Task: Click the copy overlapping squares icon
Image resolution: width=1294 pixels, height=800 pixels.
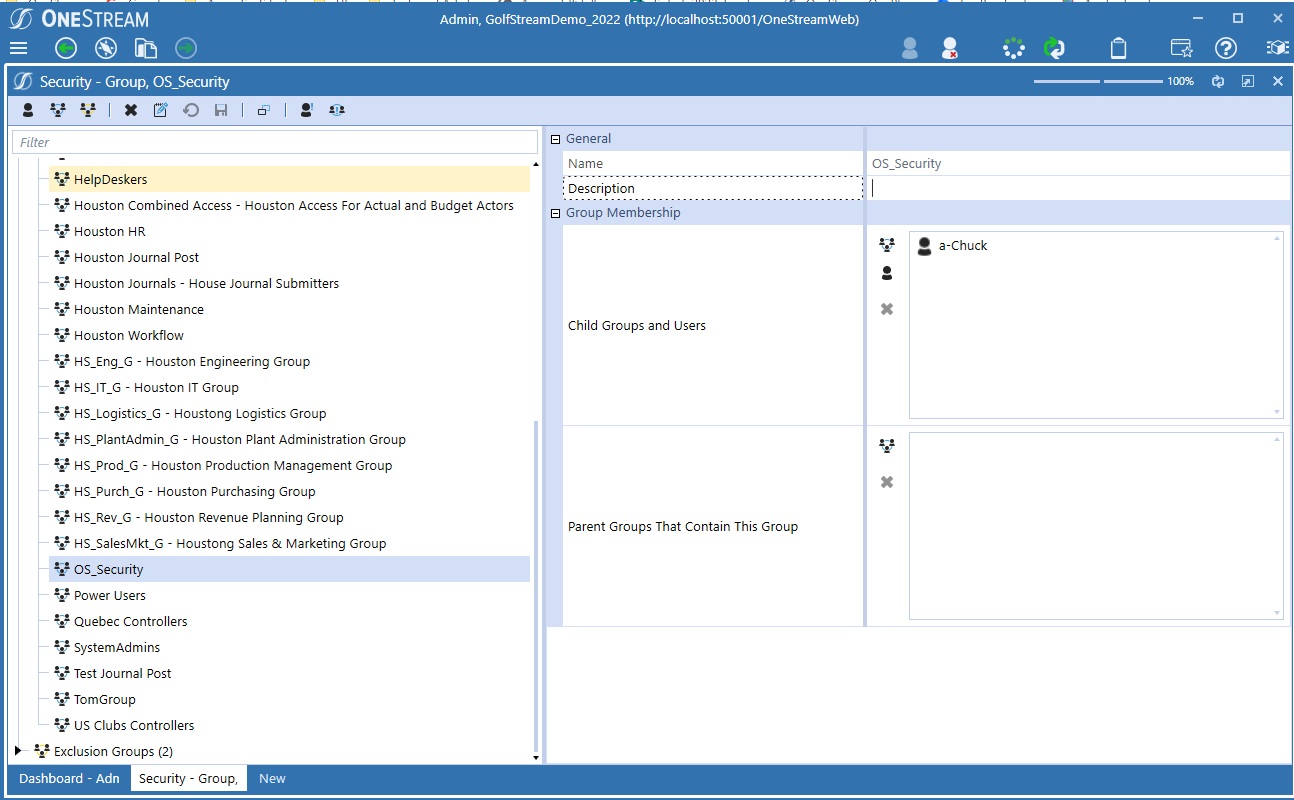Action: 264,110
